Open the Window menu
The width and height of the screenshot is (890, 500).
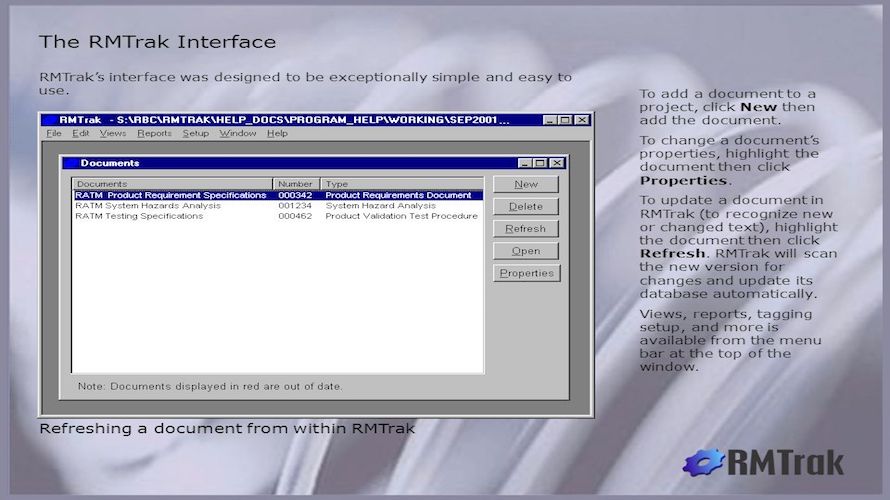(237, 133)
